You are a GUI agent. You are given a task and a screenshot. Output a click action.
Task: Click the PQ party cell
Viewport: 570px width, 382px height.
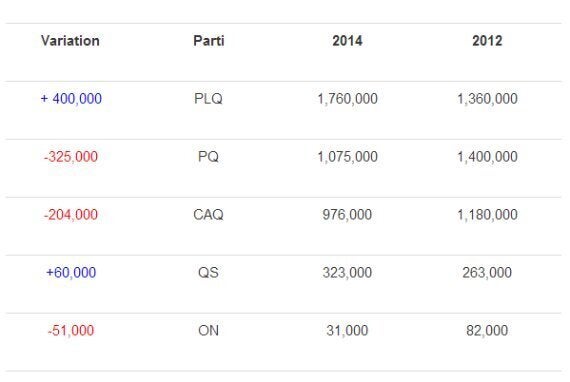coord(208,157)
